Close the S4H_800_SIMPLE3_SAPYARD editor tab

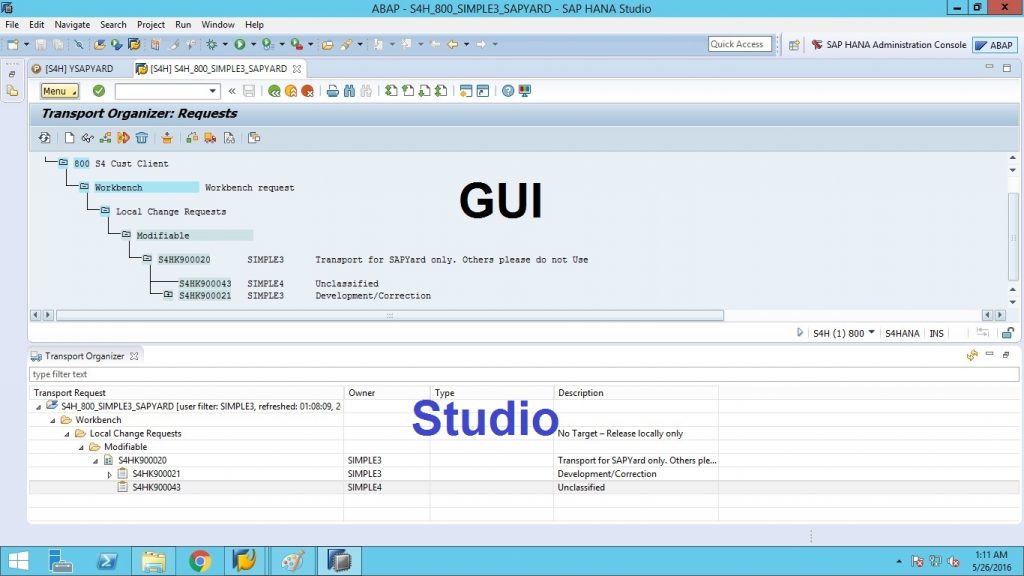pos(297,69)
